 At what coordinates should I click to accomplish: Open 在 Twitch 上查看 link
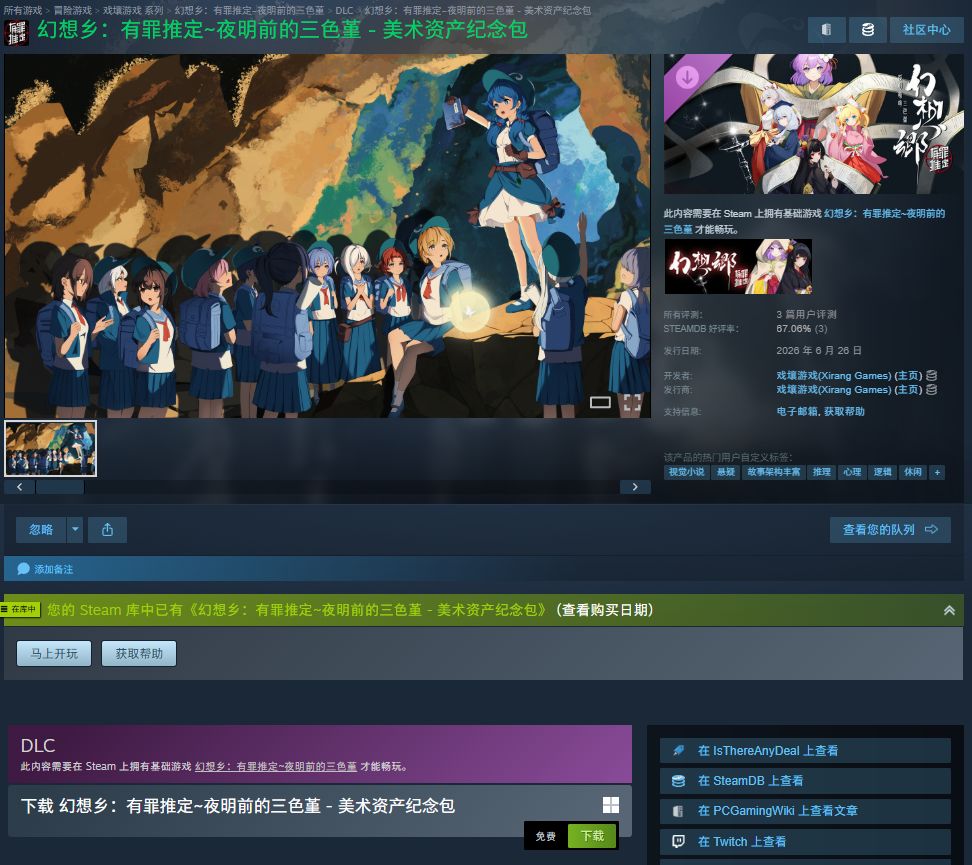click(x=805, y=841)
